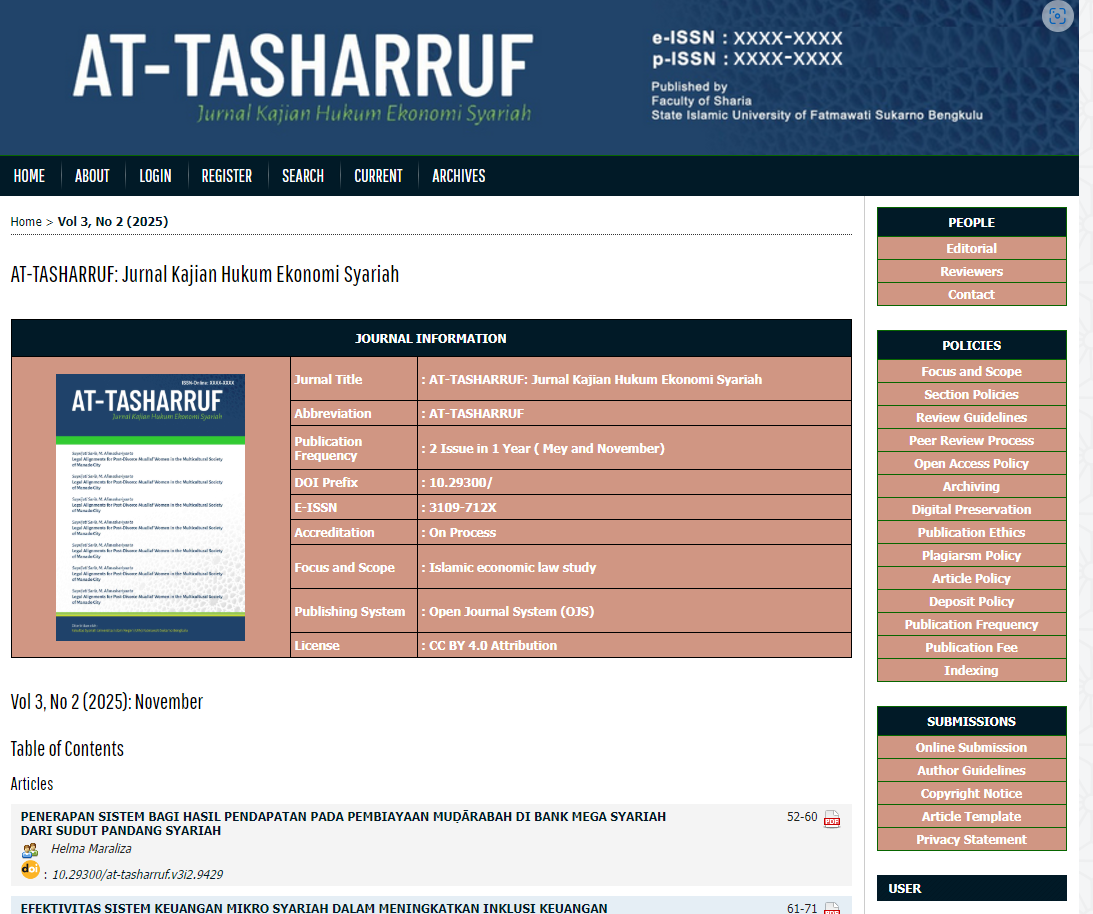
Task: Click the Home breadcrumb link
Action: (x=26, y=222)
